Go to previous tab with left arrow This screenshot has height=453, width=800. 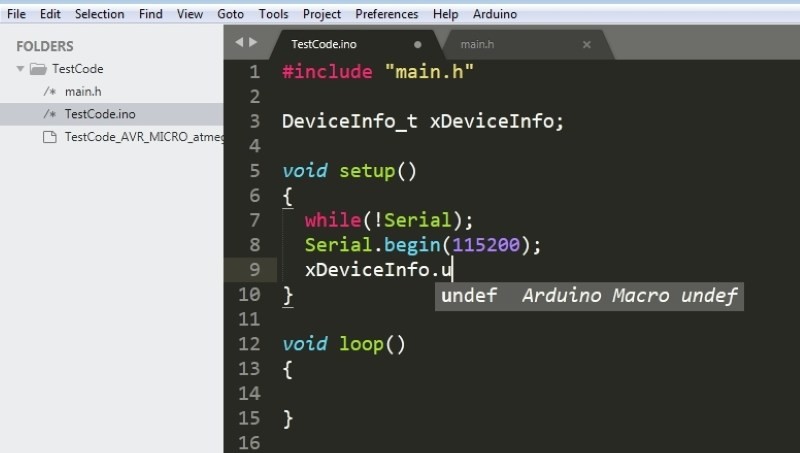(239, 42)
